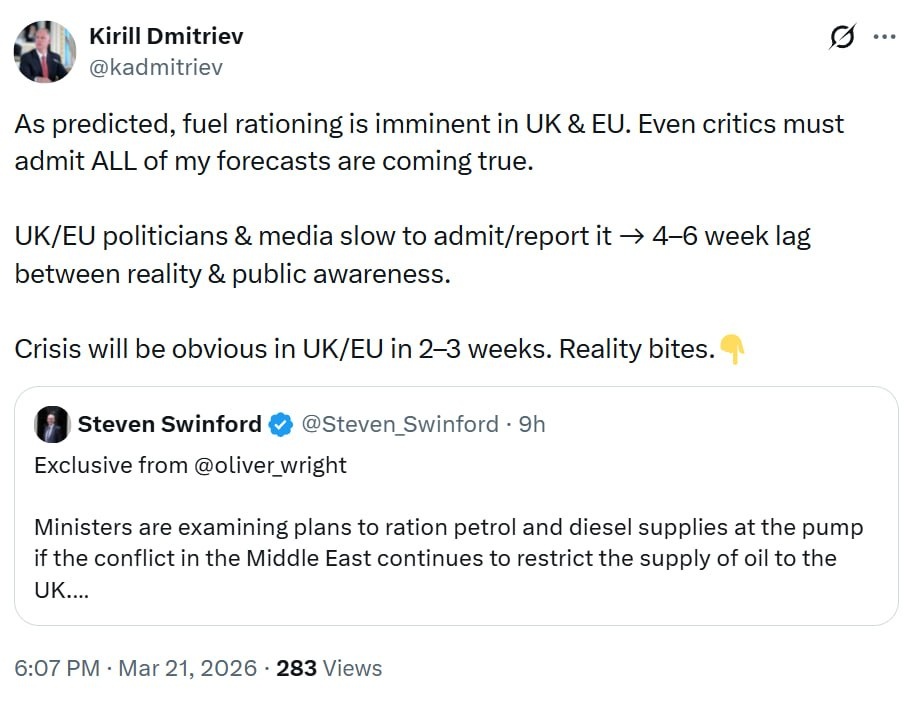Click the 'UK/EU politicians & media' paragraph

click(x=412, y=254)
